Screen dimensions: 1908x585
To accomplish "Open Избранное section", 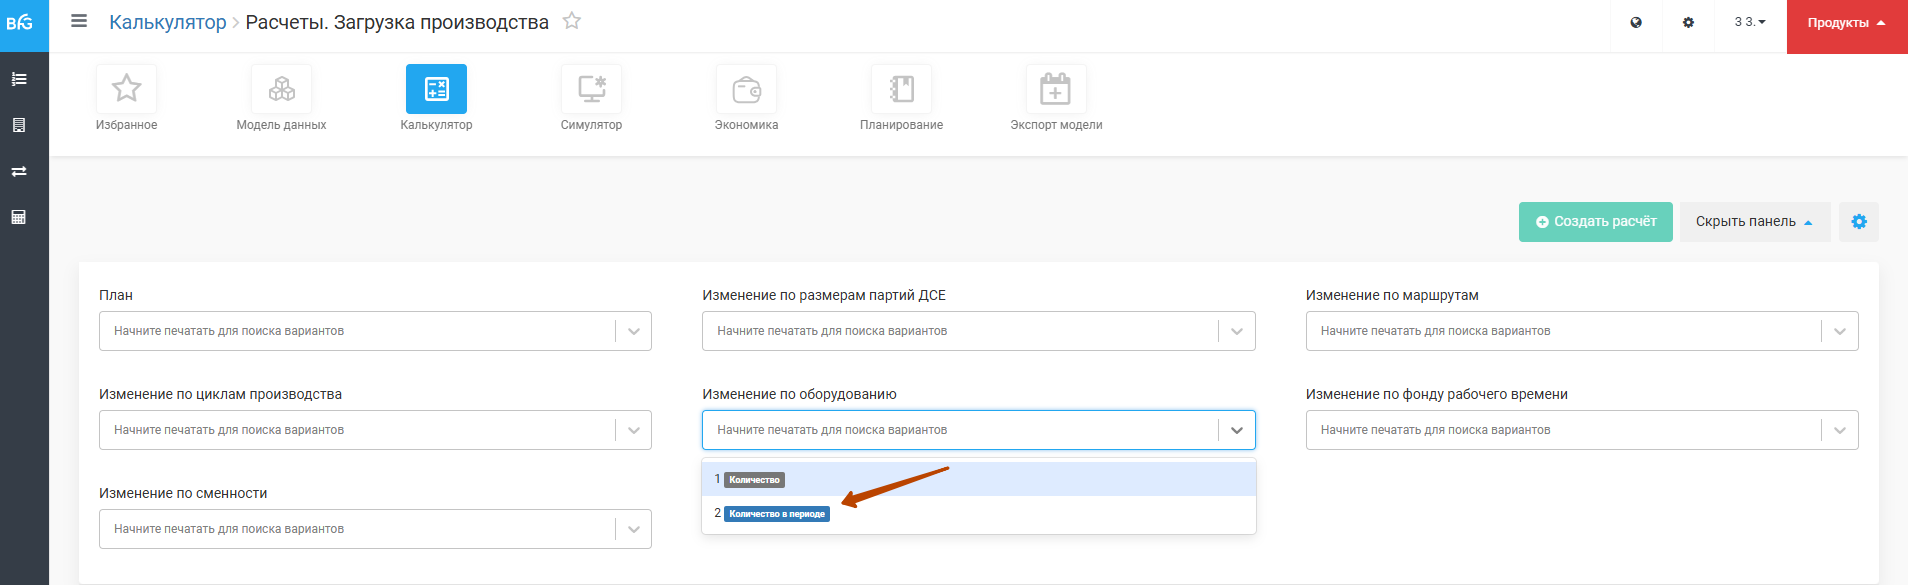I will pyautogui.click(x=126, y=98).
